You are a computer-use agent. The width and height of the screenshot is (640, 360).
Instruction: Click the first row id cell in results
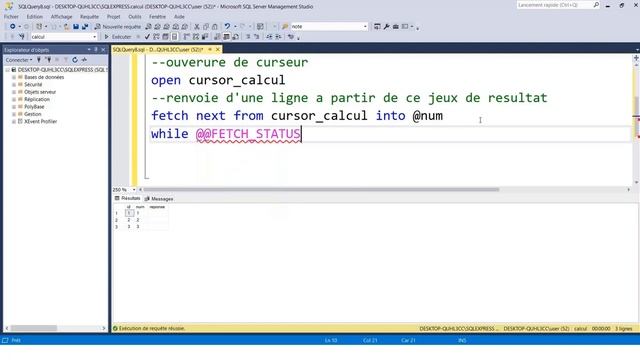129,213
